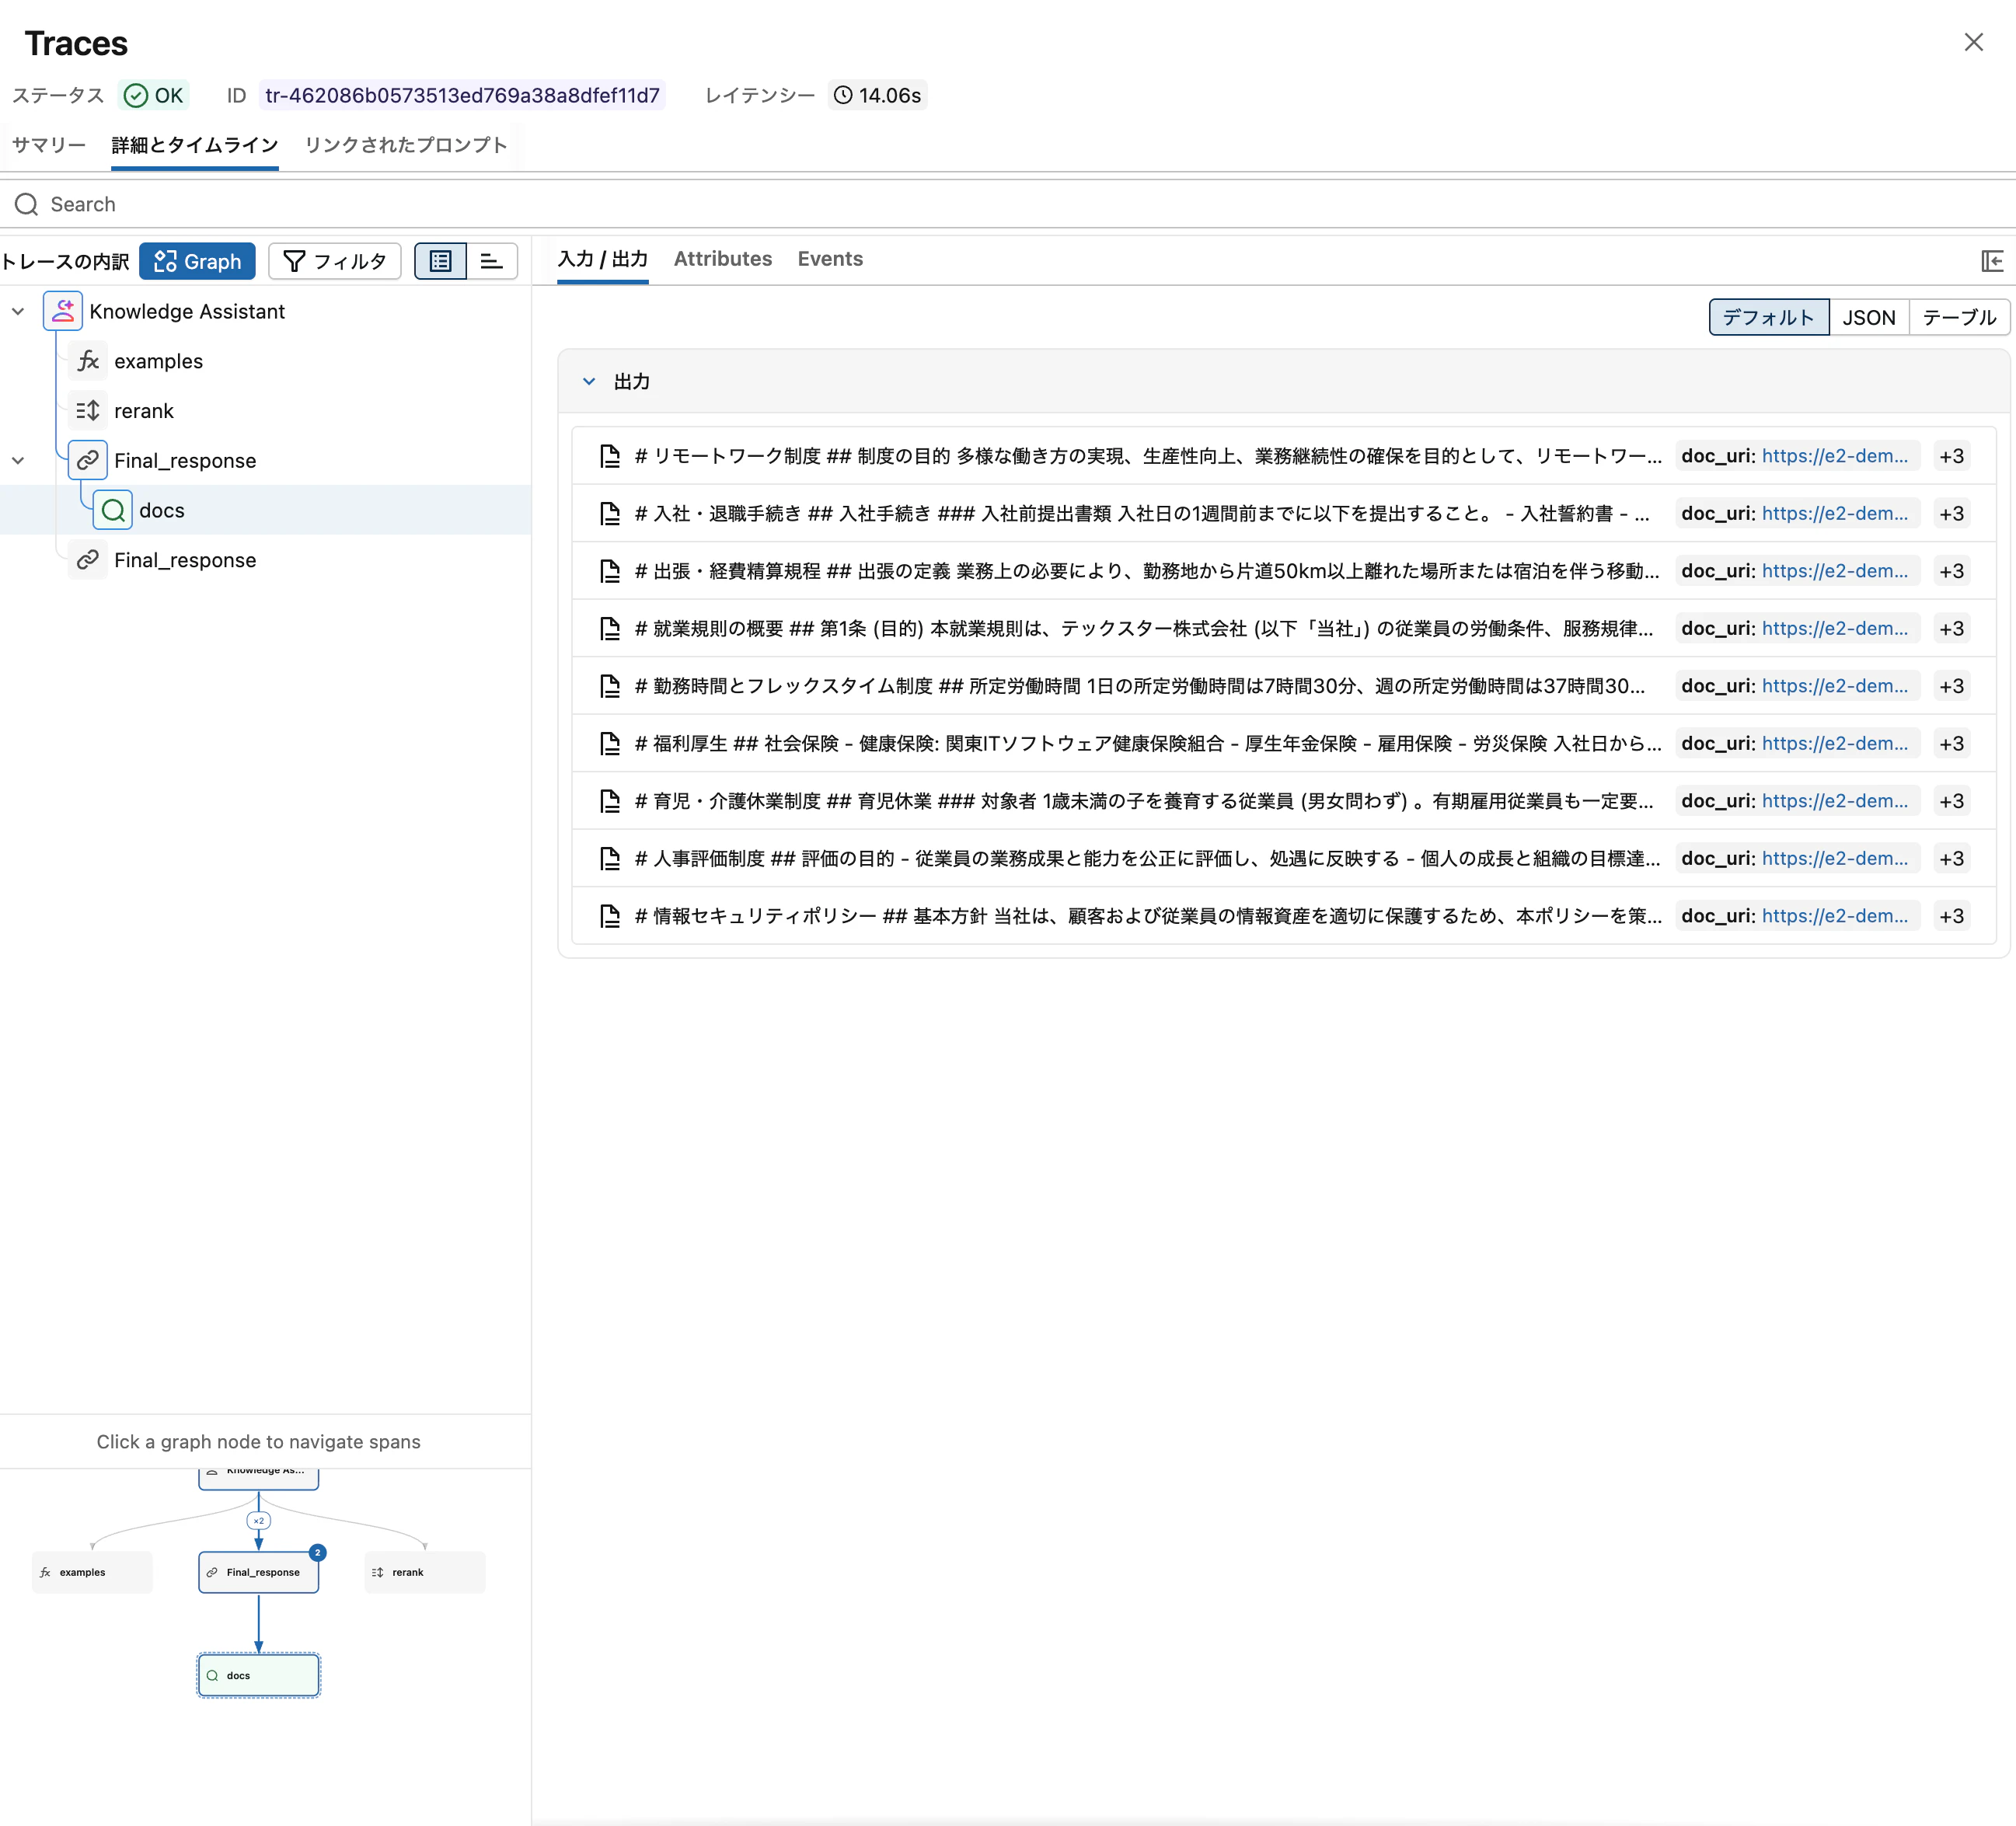Select the 入力 / 出力 tab

click(x=603, y=259)
